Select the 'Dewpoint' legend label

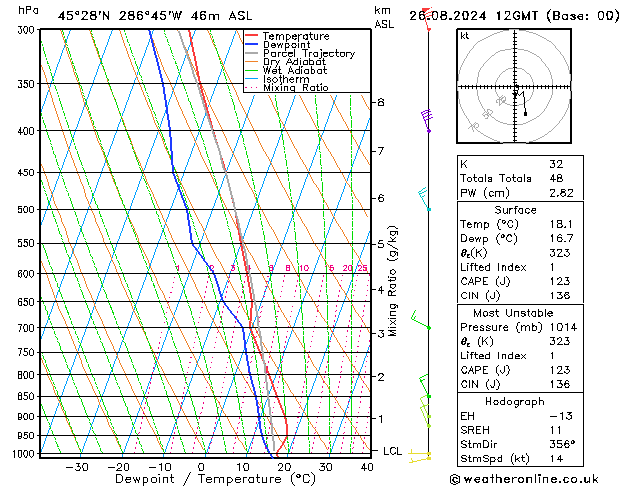286,45
